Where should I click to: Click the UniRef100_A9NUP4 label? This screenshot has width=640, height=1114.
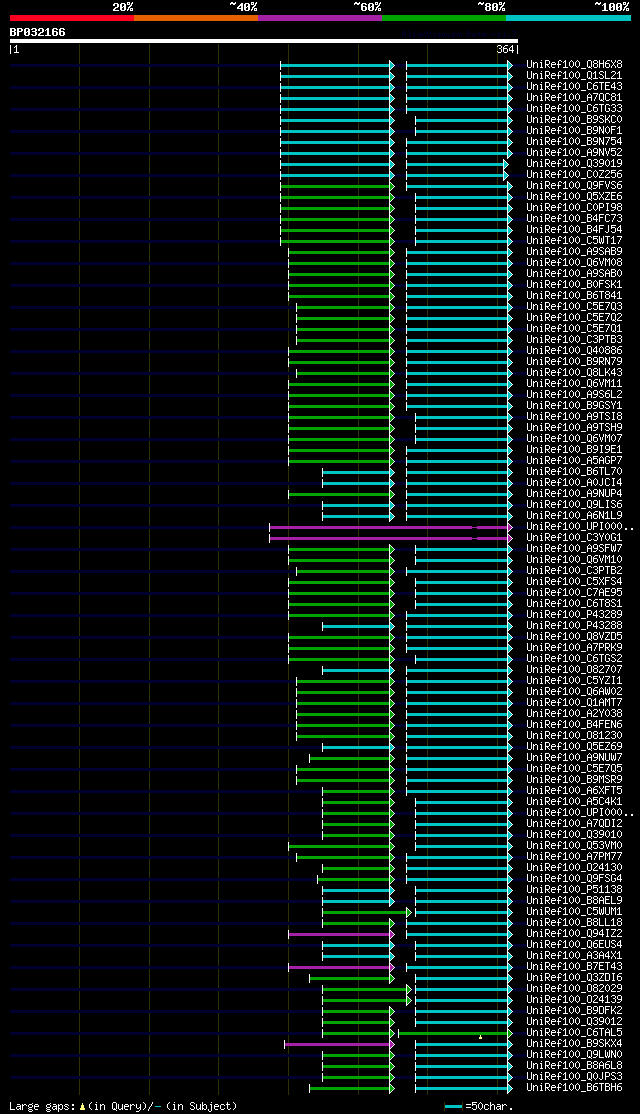tap(575, 494)
